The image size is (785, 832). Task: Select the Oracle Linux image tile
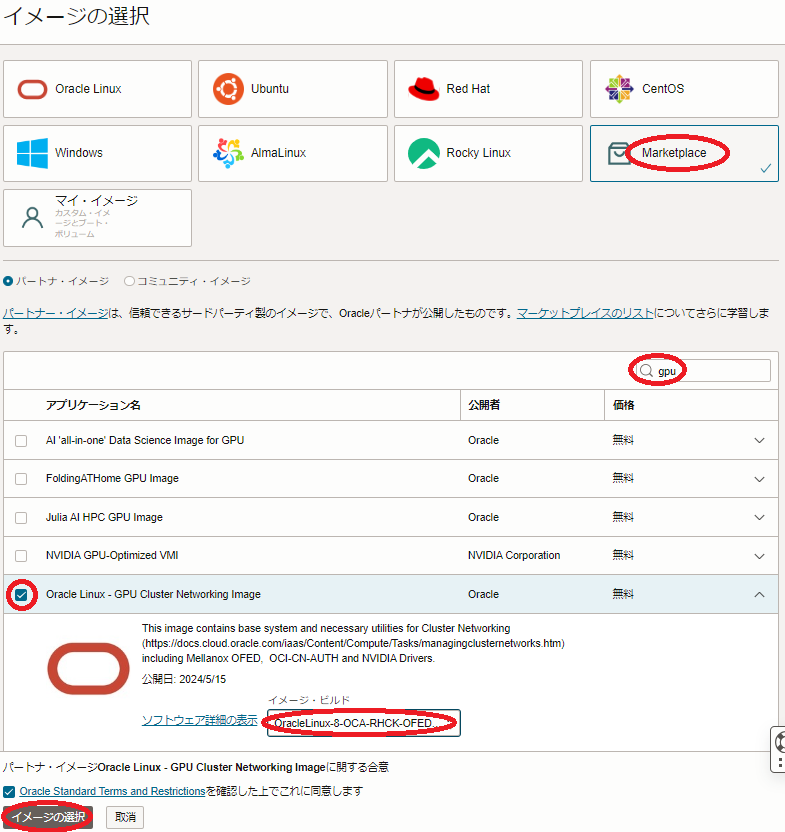(x=97, y=89)
